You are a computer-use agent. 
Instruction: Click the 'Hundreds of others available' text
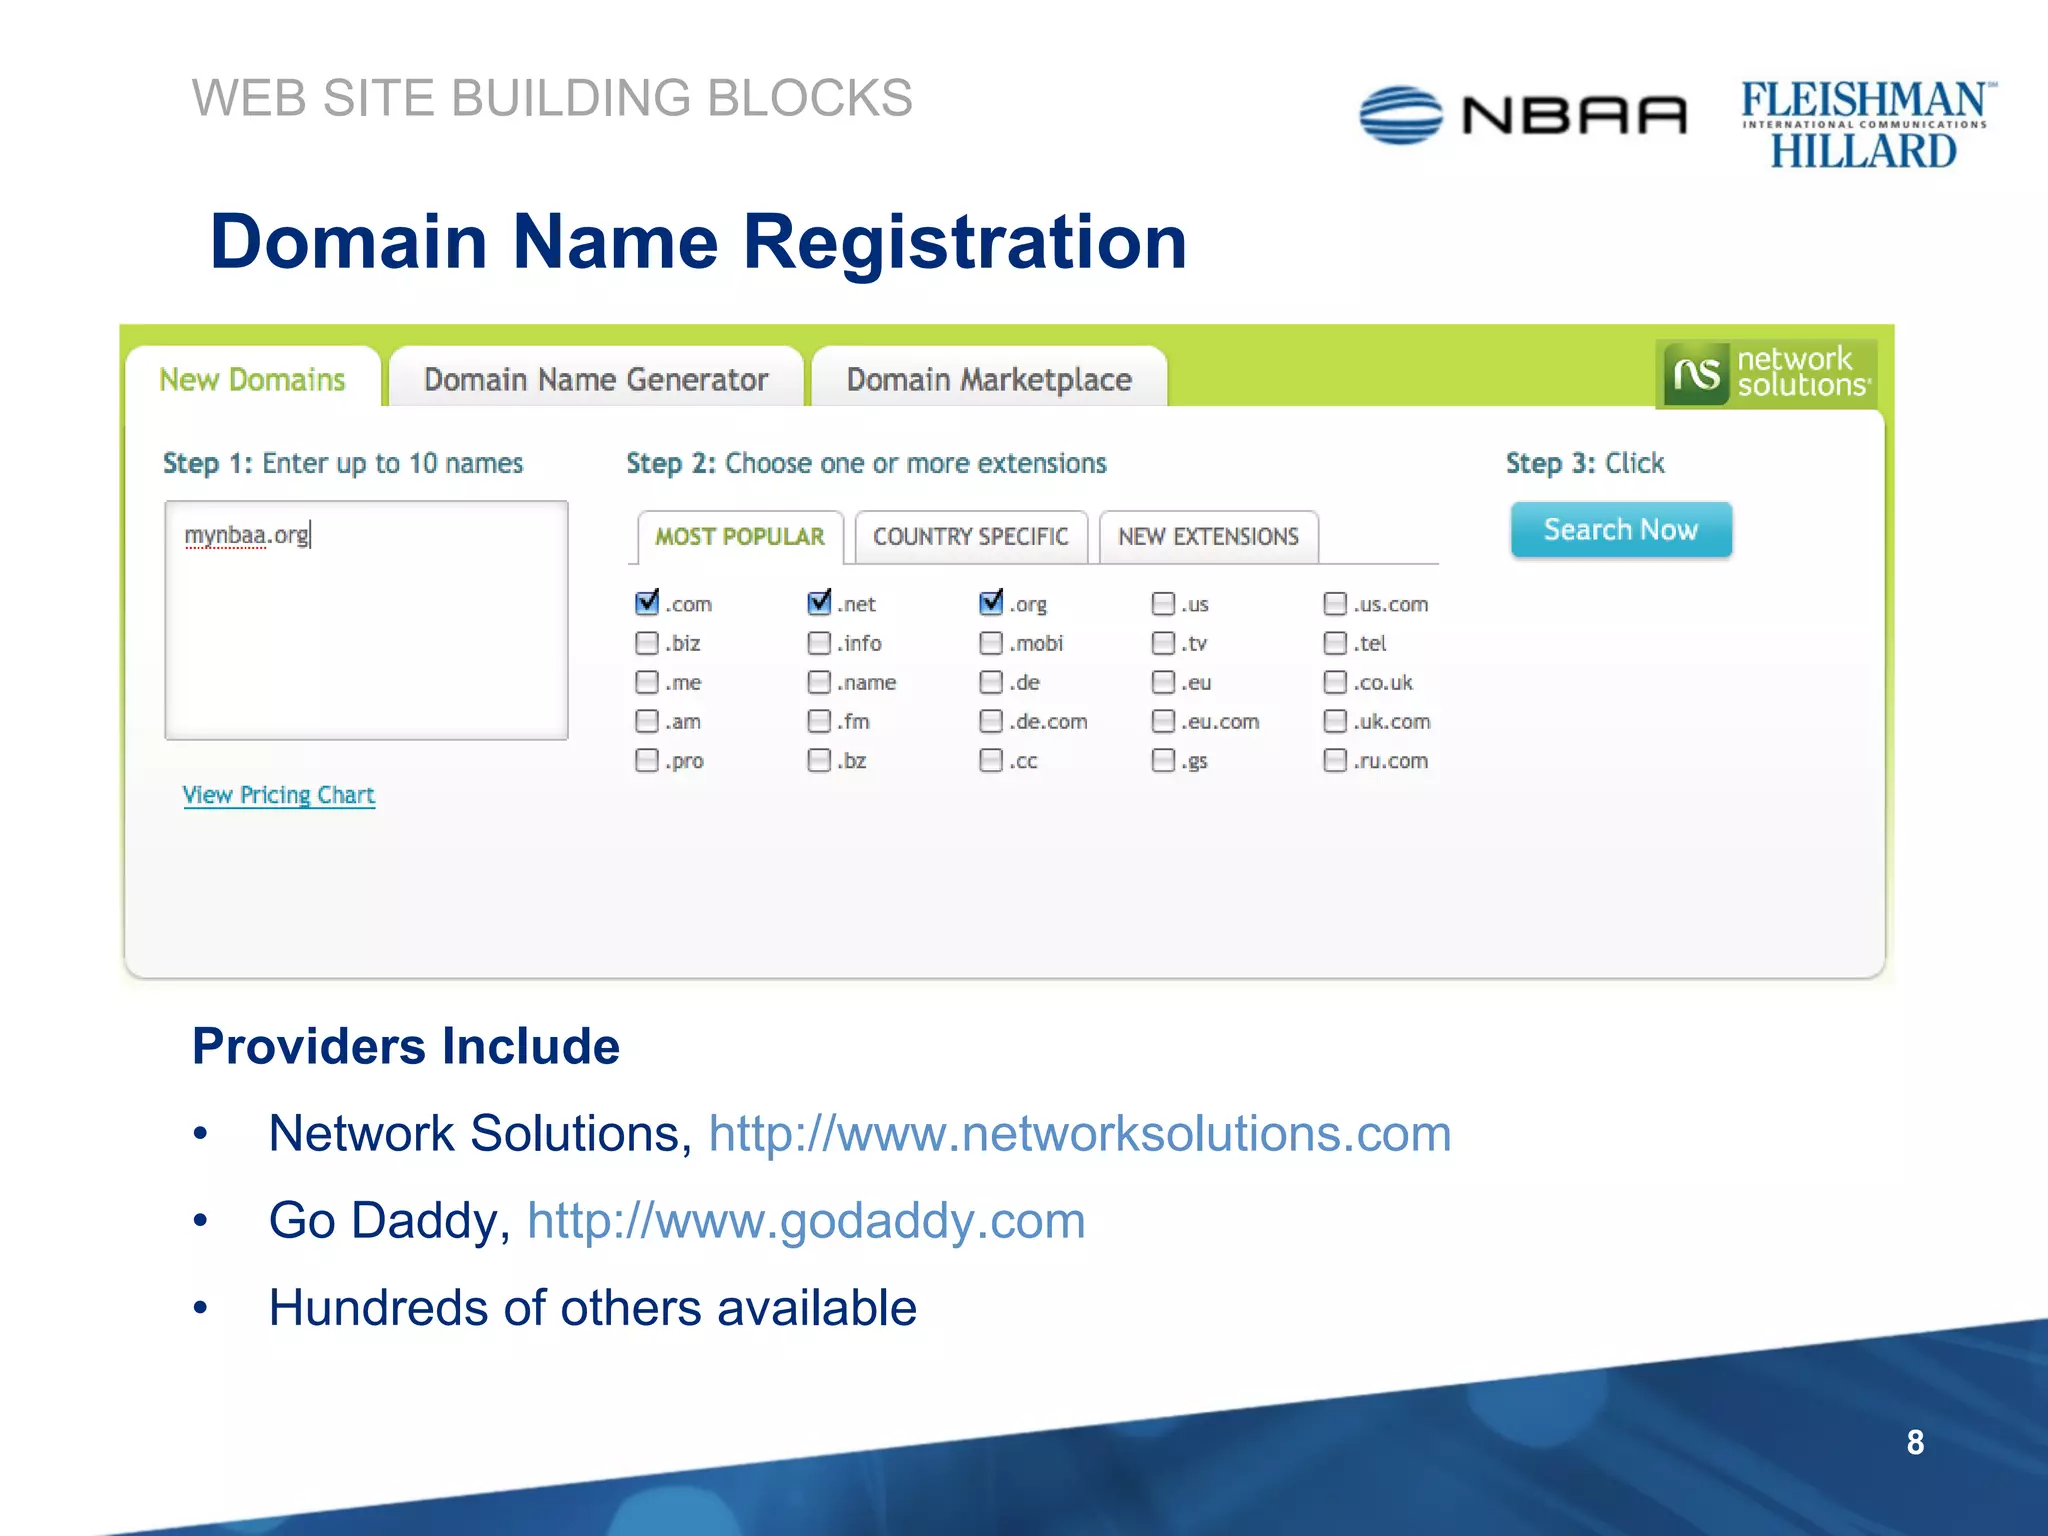tap(593, 1308)
